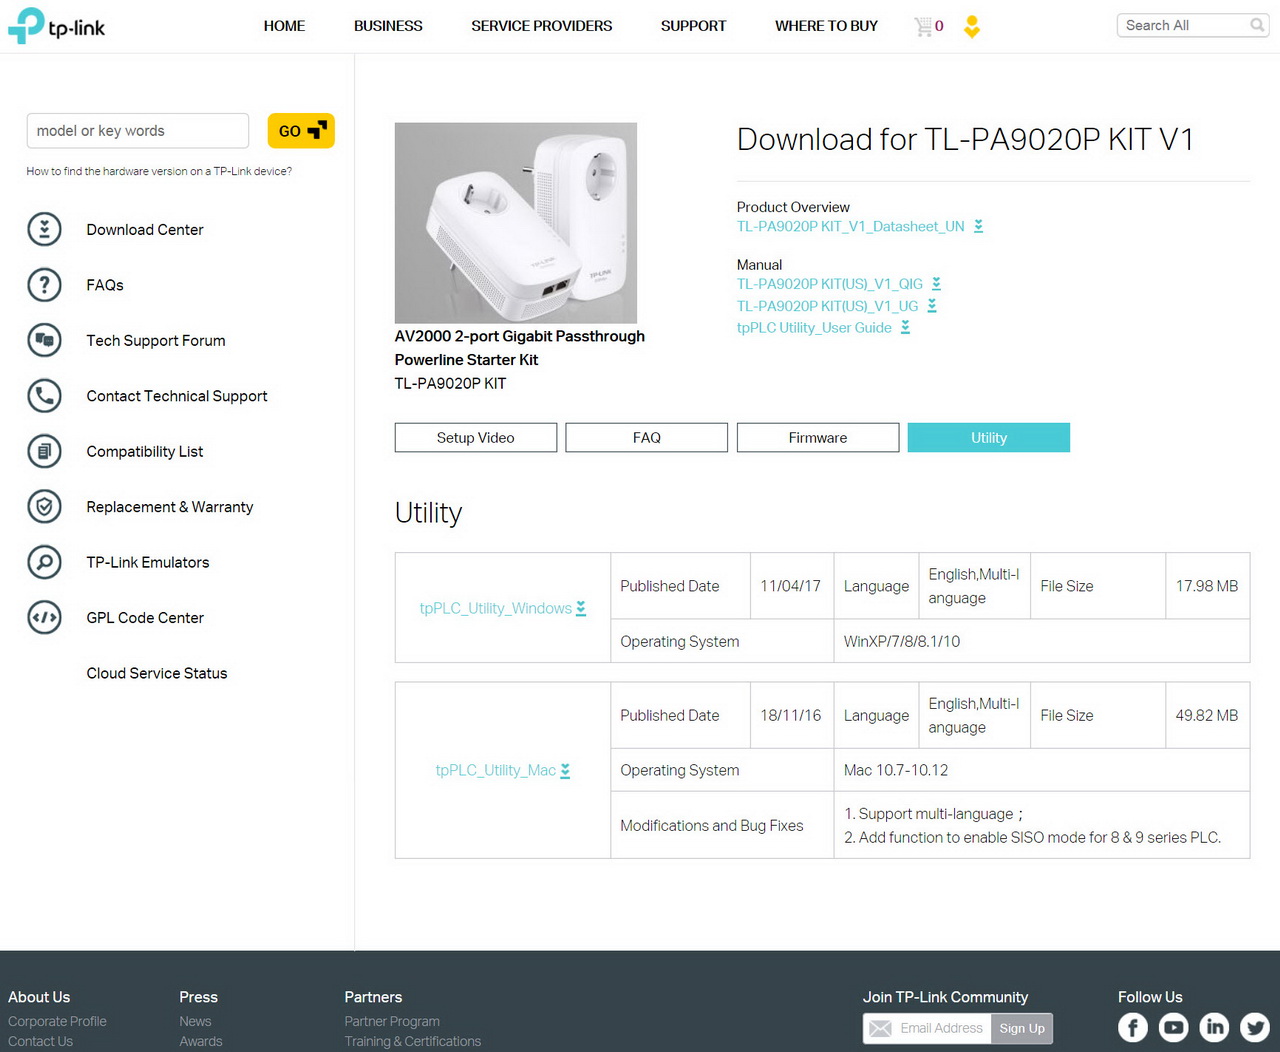This screenshot has height=1052, width=1280.
Task: Click model or key words field
Action: click(138, 131)
